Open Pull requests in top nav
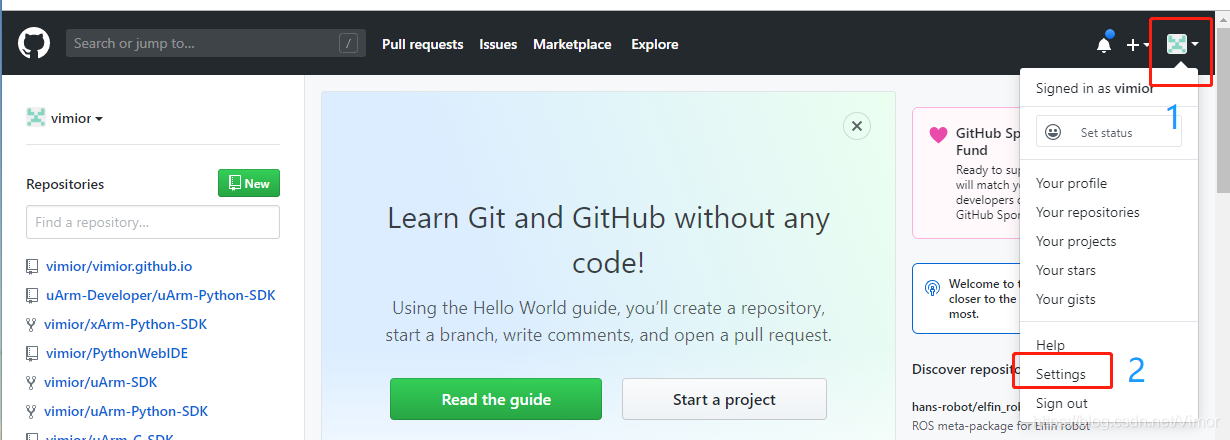The image size is (1230, 440). pyautogui.click(x=423, y=44)
